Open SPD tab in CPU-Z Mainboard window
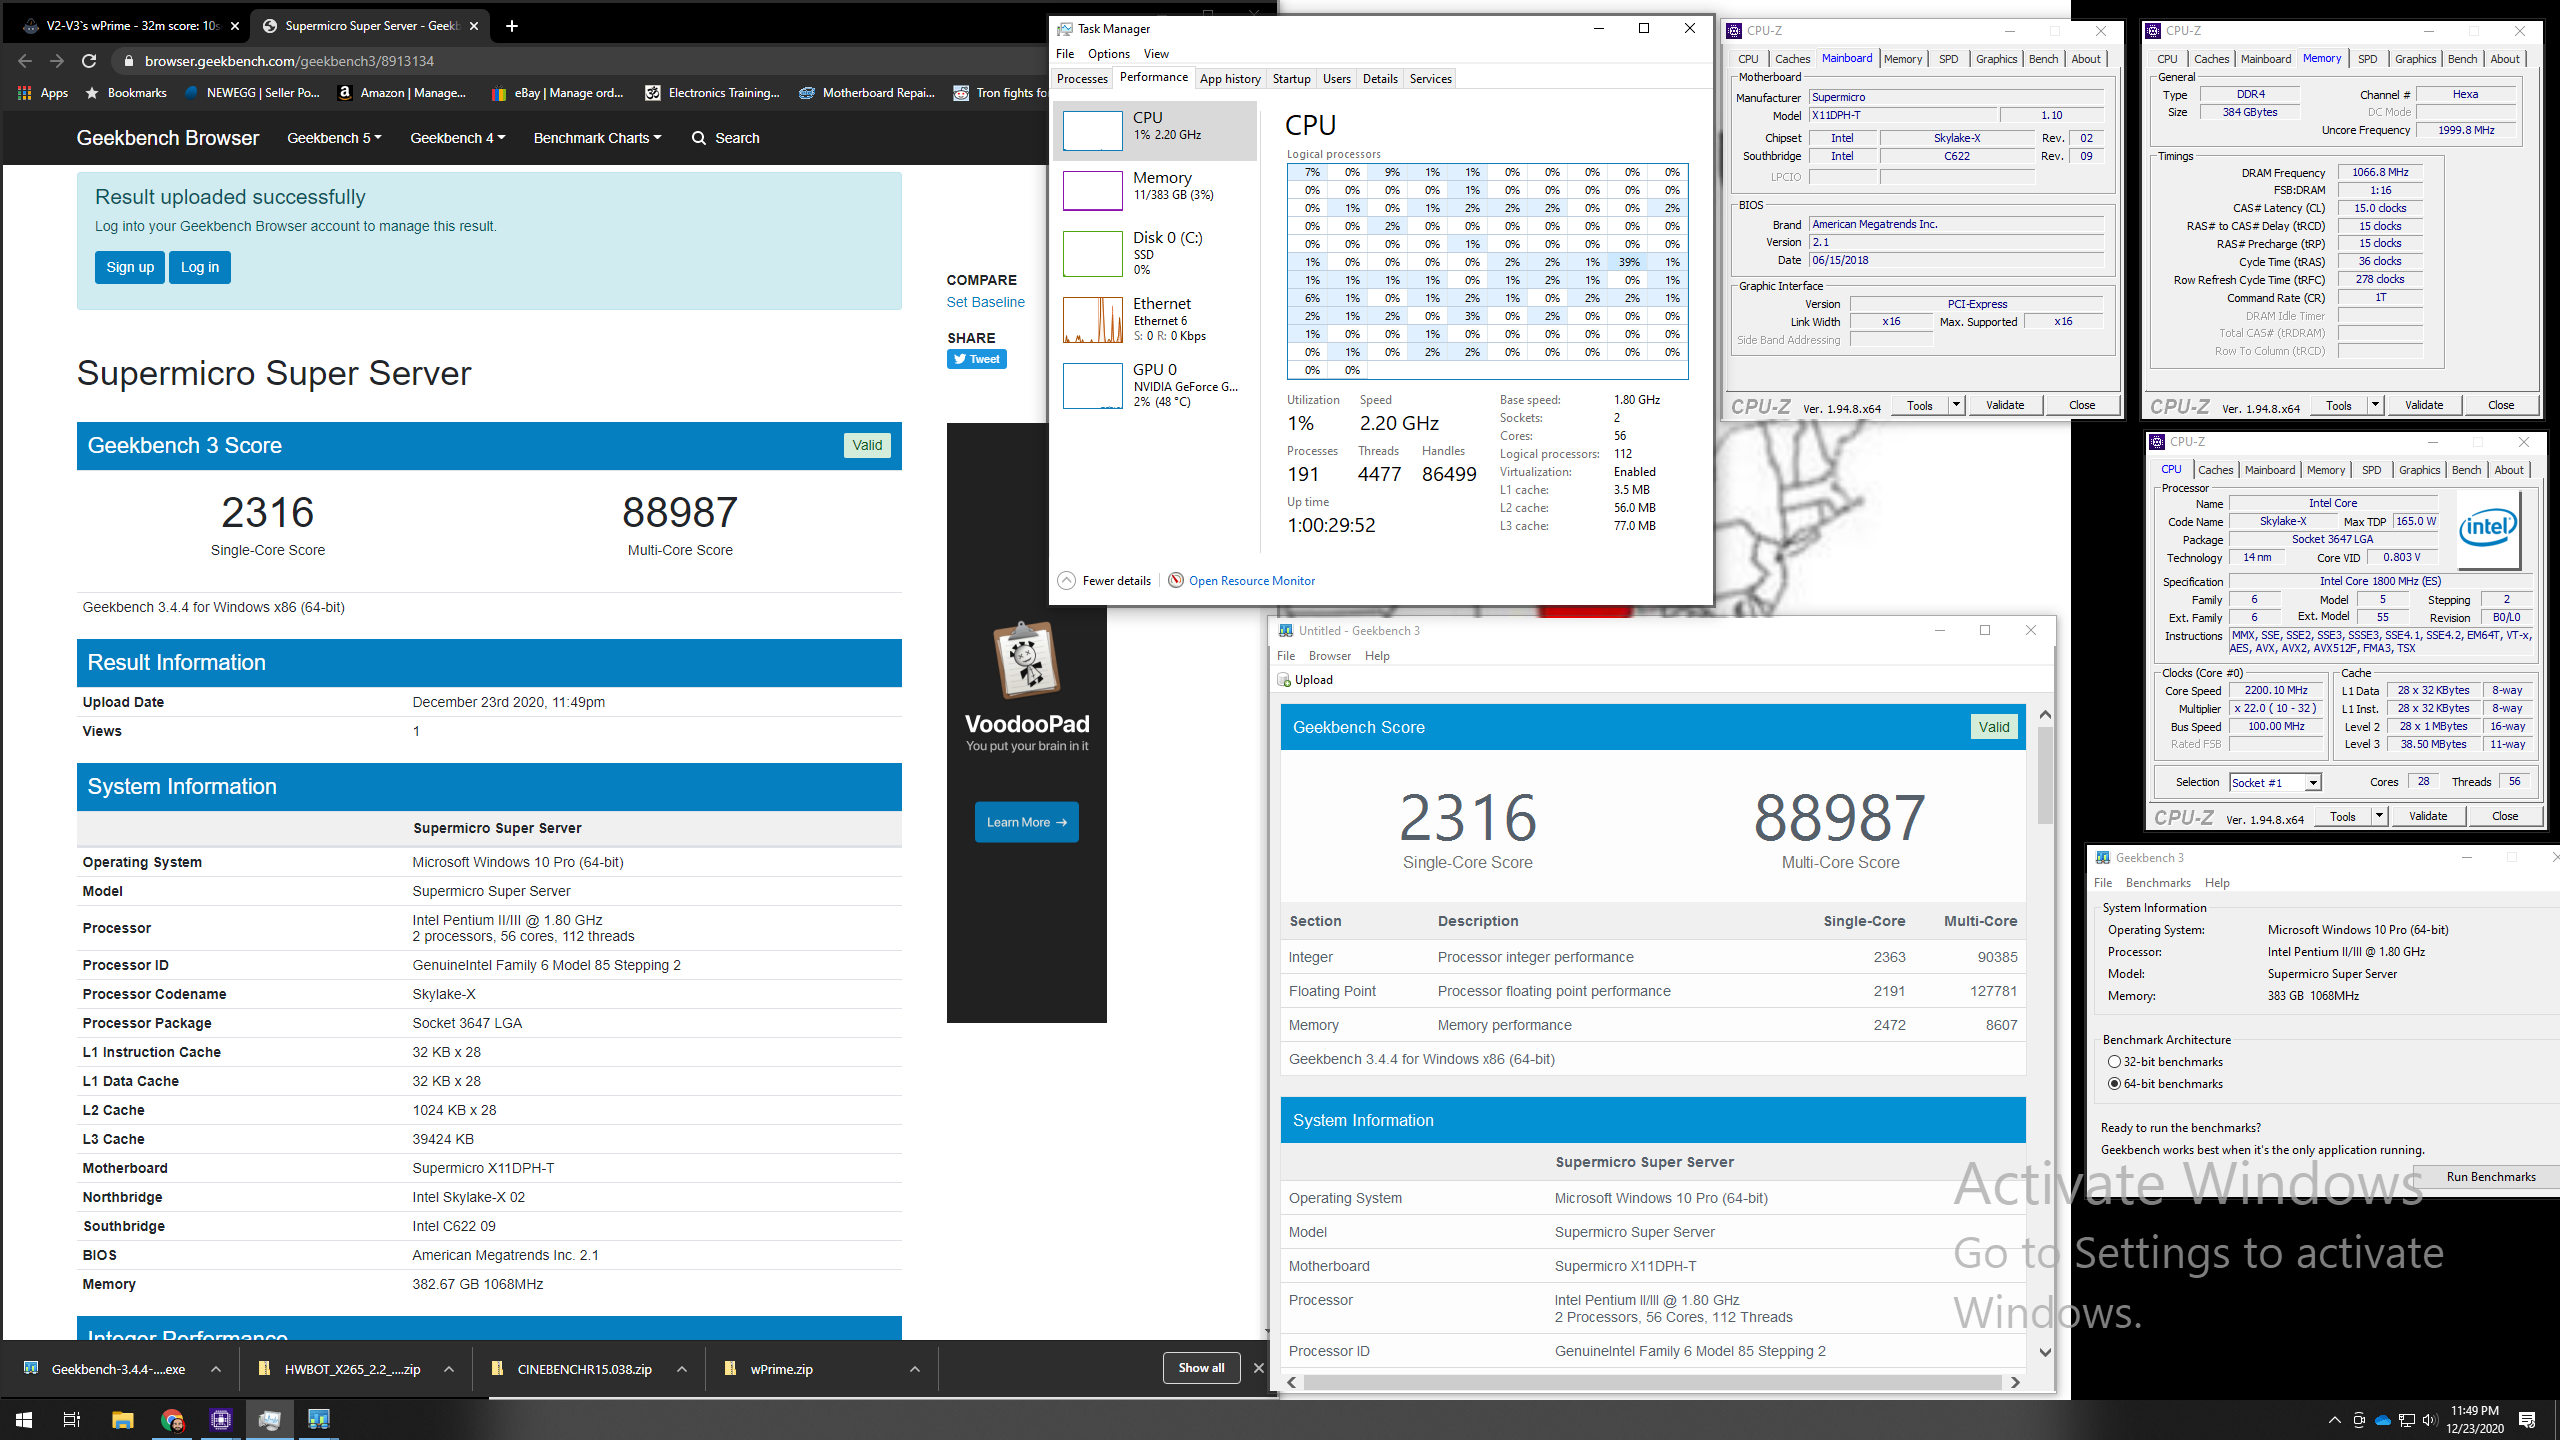The width and height of the screenshot is (2560, 1440). [x=1948, y=59]
